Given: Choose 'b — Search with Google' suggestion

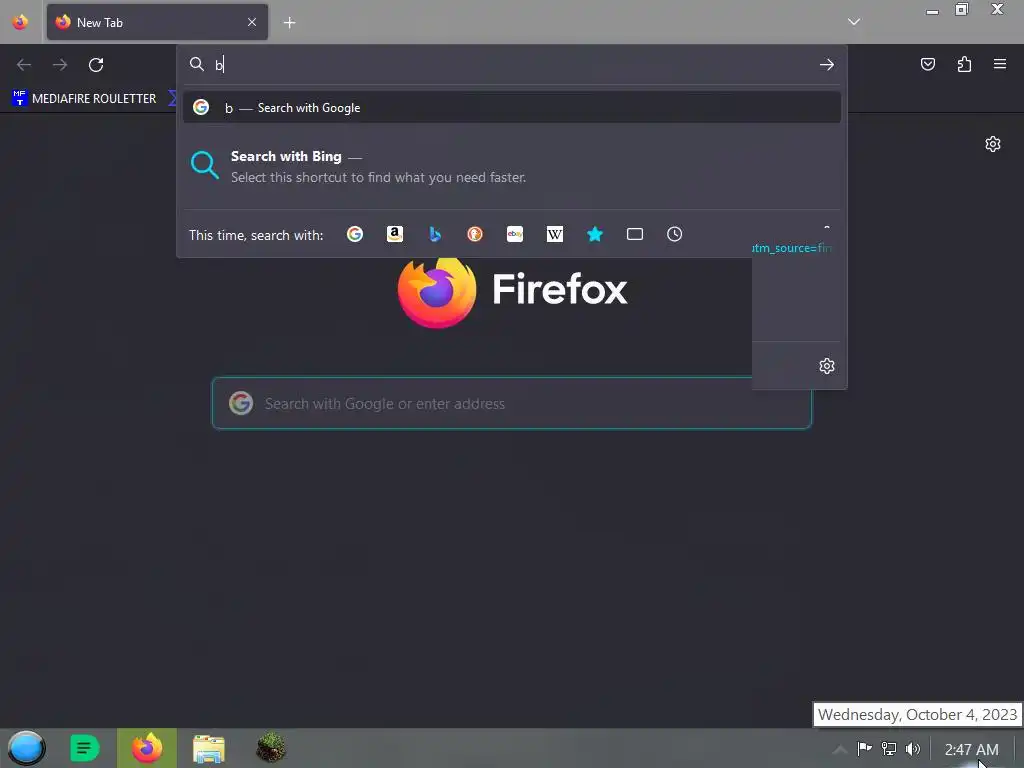Looking at the screenshot, I should click(x=512, y=108).
